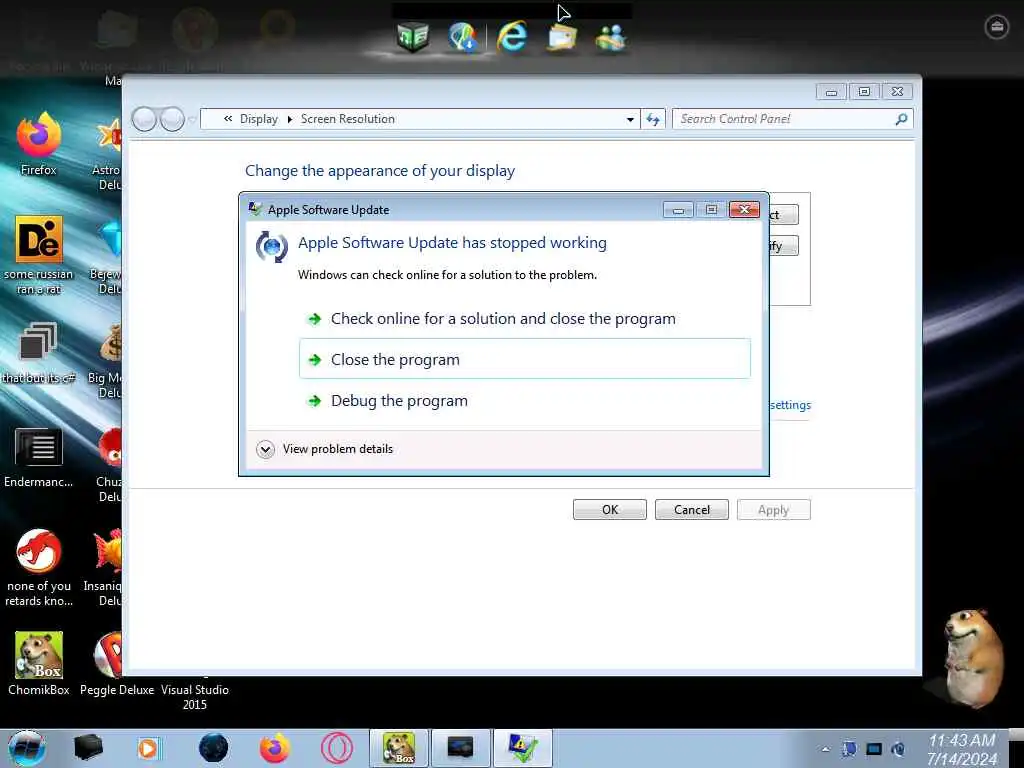
Task: Click the Display breadcrumb in address bar
Action: (259, 119)
